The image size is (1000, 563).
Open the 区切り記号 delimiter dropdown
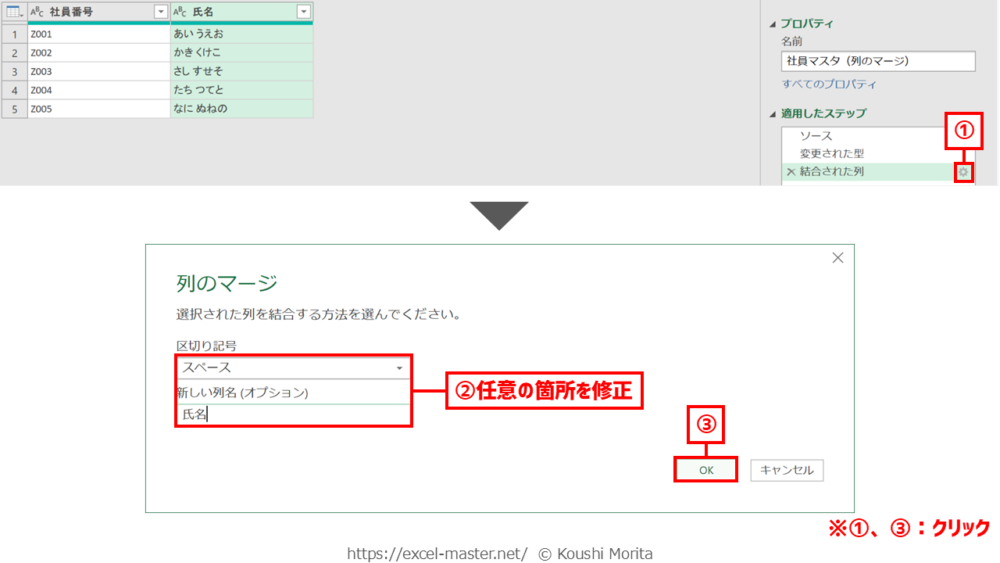pos(399,368)
